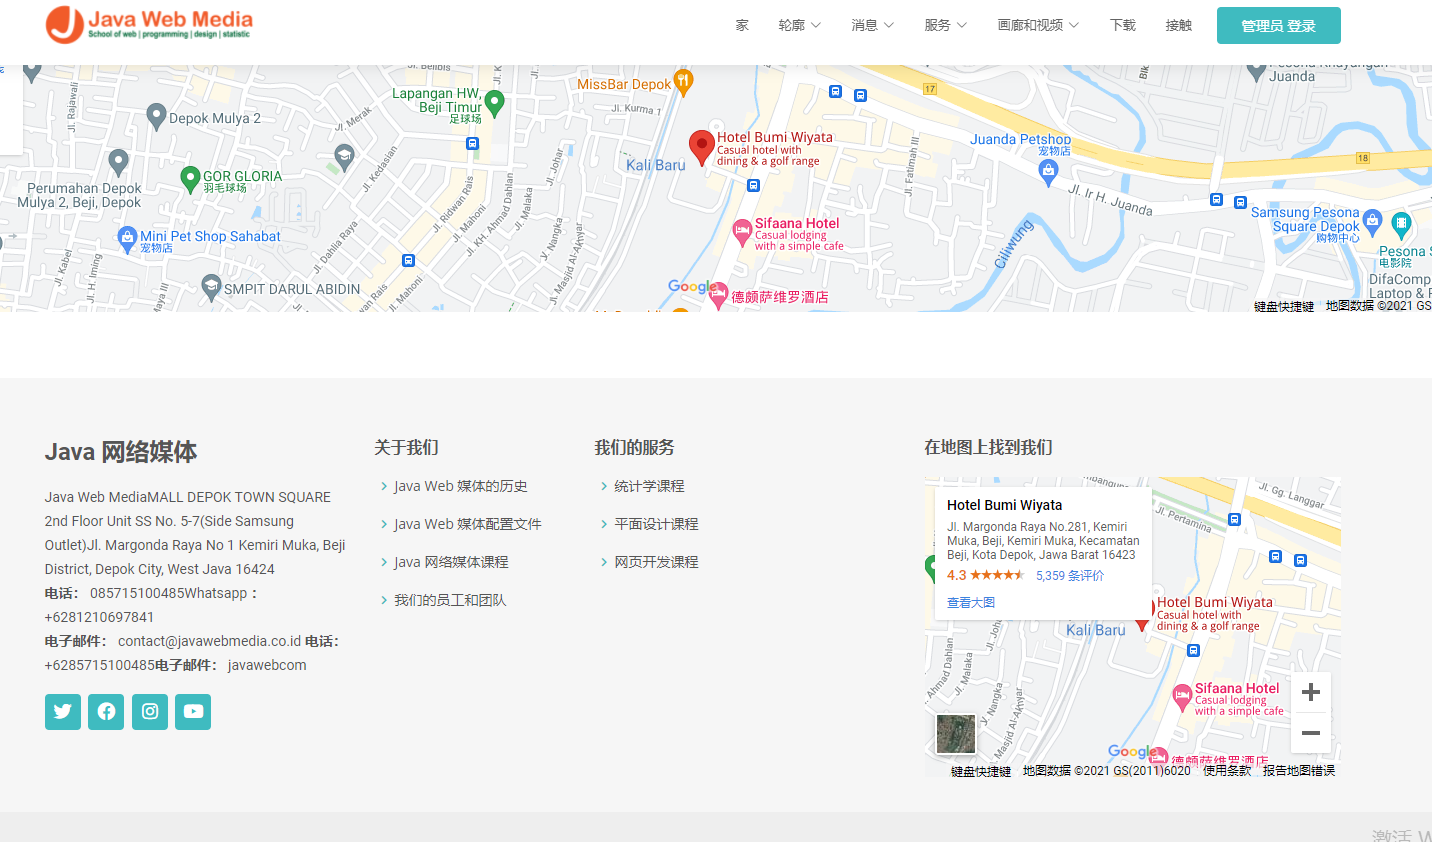
Task: Open 我们的员工和团队 link
Action: click(450, 600)
